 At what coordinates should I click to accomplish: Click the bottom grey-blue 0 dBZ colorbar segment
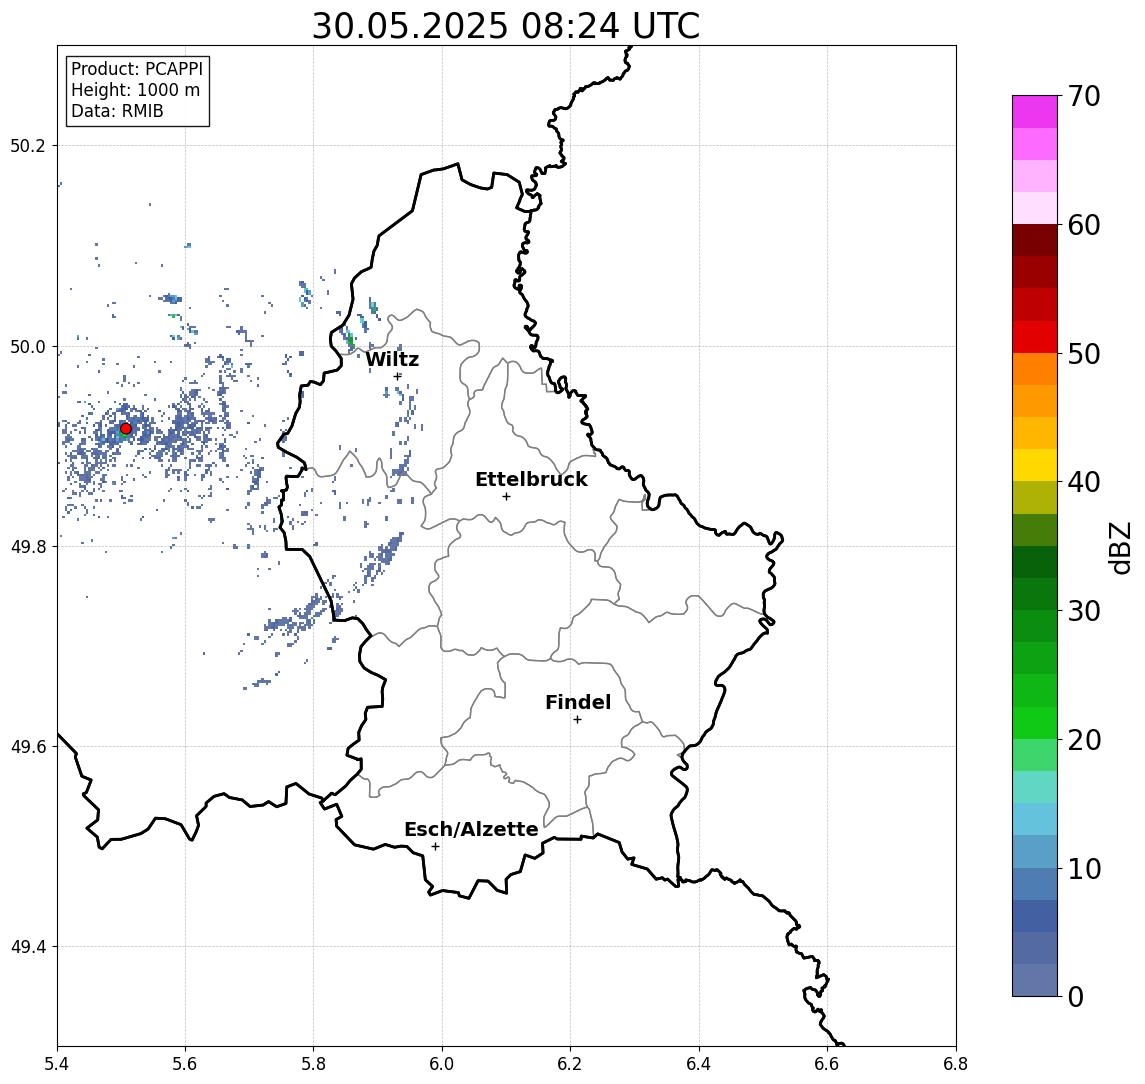pyautogui.click(x=1035, y=980)
